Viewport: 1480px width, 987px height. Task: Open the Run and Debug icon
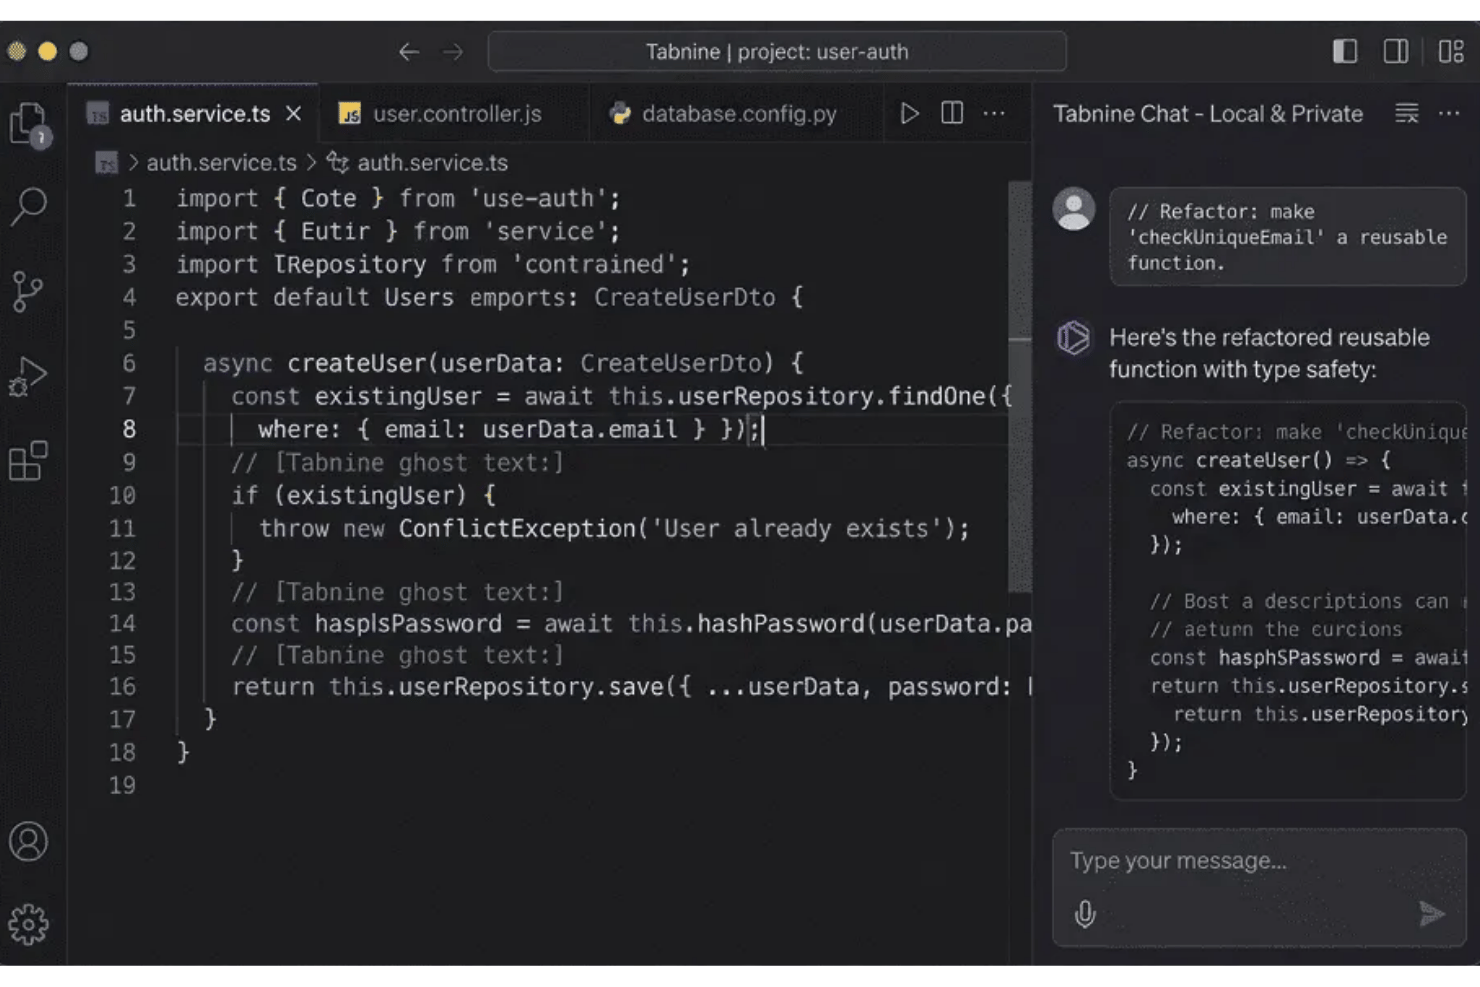click(28, 377)
